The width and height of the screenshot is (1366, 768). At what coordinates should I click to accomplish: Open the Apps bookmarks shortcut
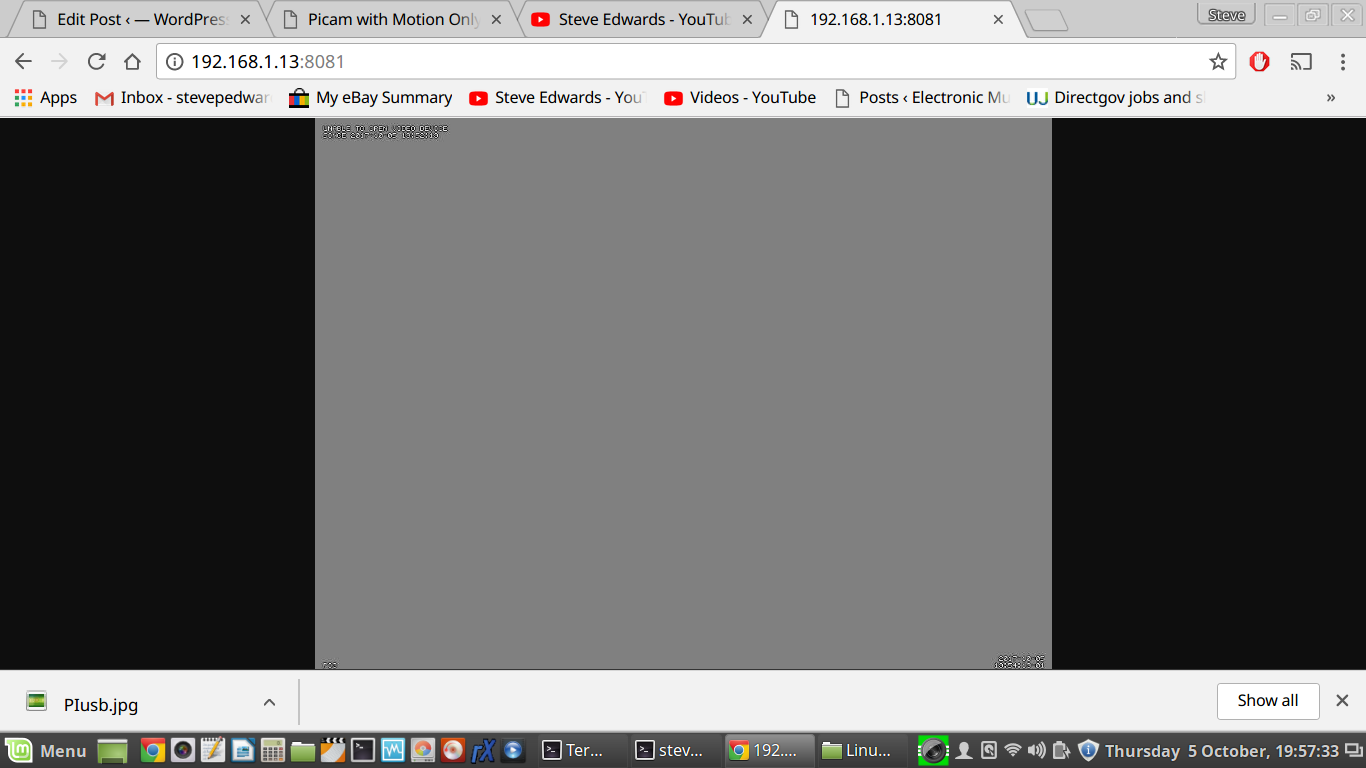coord(46,98)
